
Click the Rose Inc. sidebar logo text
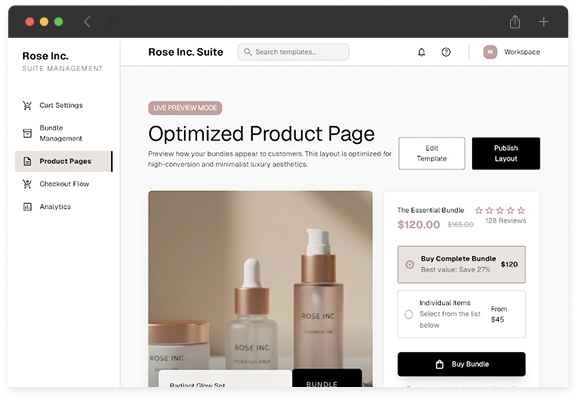[45, 56]
